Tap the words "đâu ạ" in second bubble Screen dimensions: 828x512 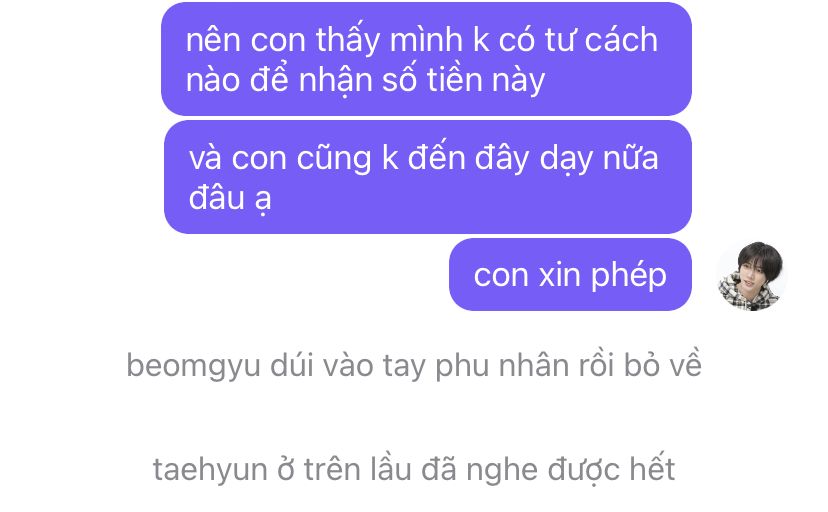[x=230, y=198]
